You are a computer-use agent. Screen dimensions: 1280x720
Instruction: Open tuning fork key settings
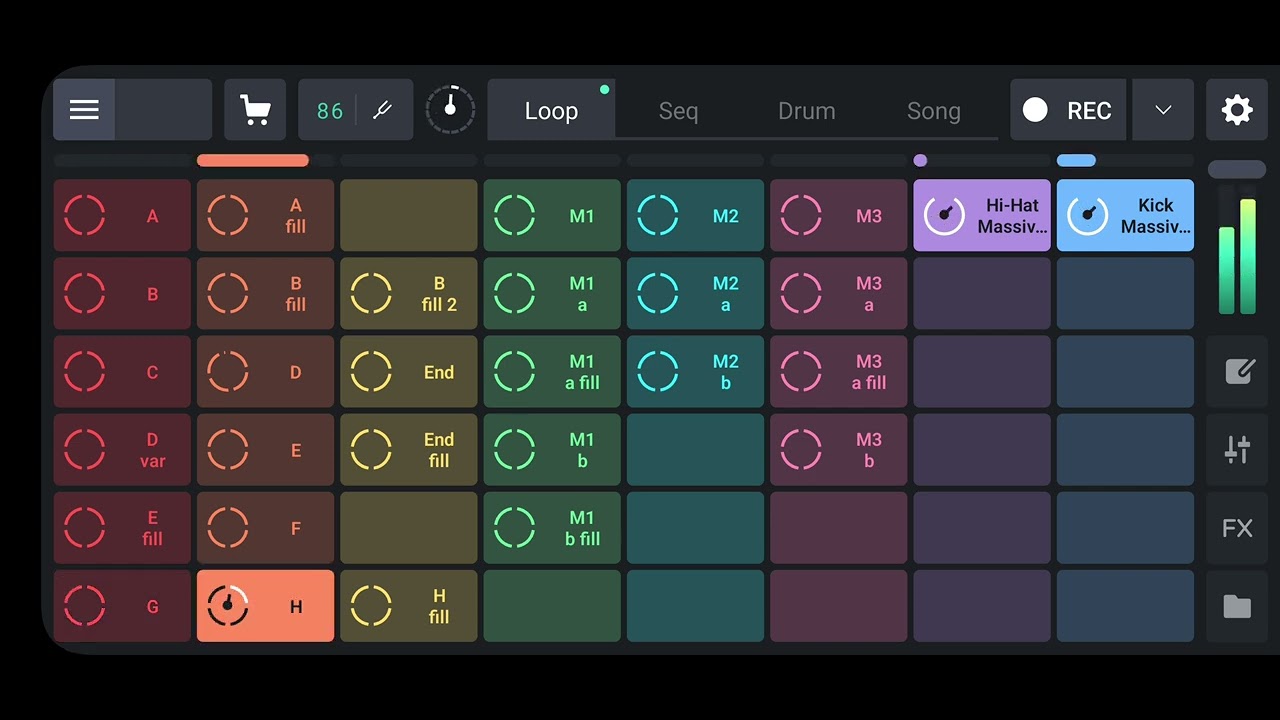(x=382, y=110)
